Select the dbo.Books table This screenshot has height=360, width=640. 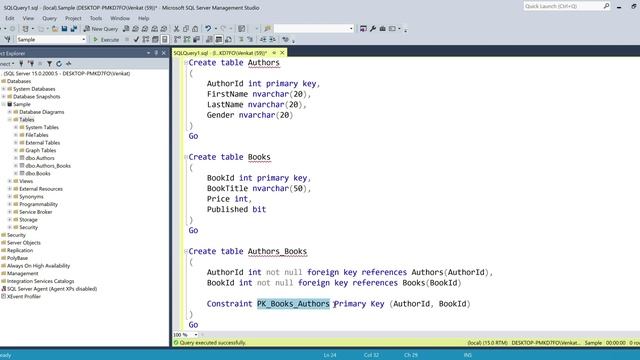click(38, 173)
